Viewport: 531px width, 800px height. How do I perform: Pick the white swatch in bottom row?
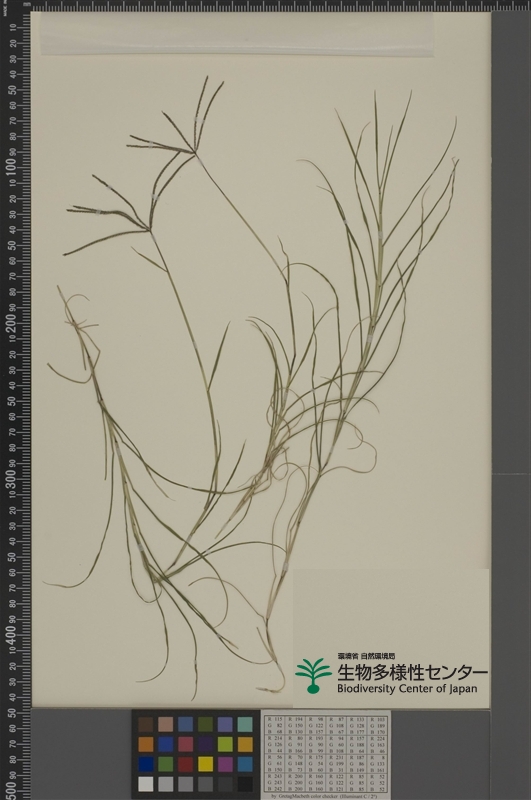coord(145,784)
